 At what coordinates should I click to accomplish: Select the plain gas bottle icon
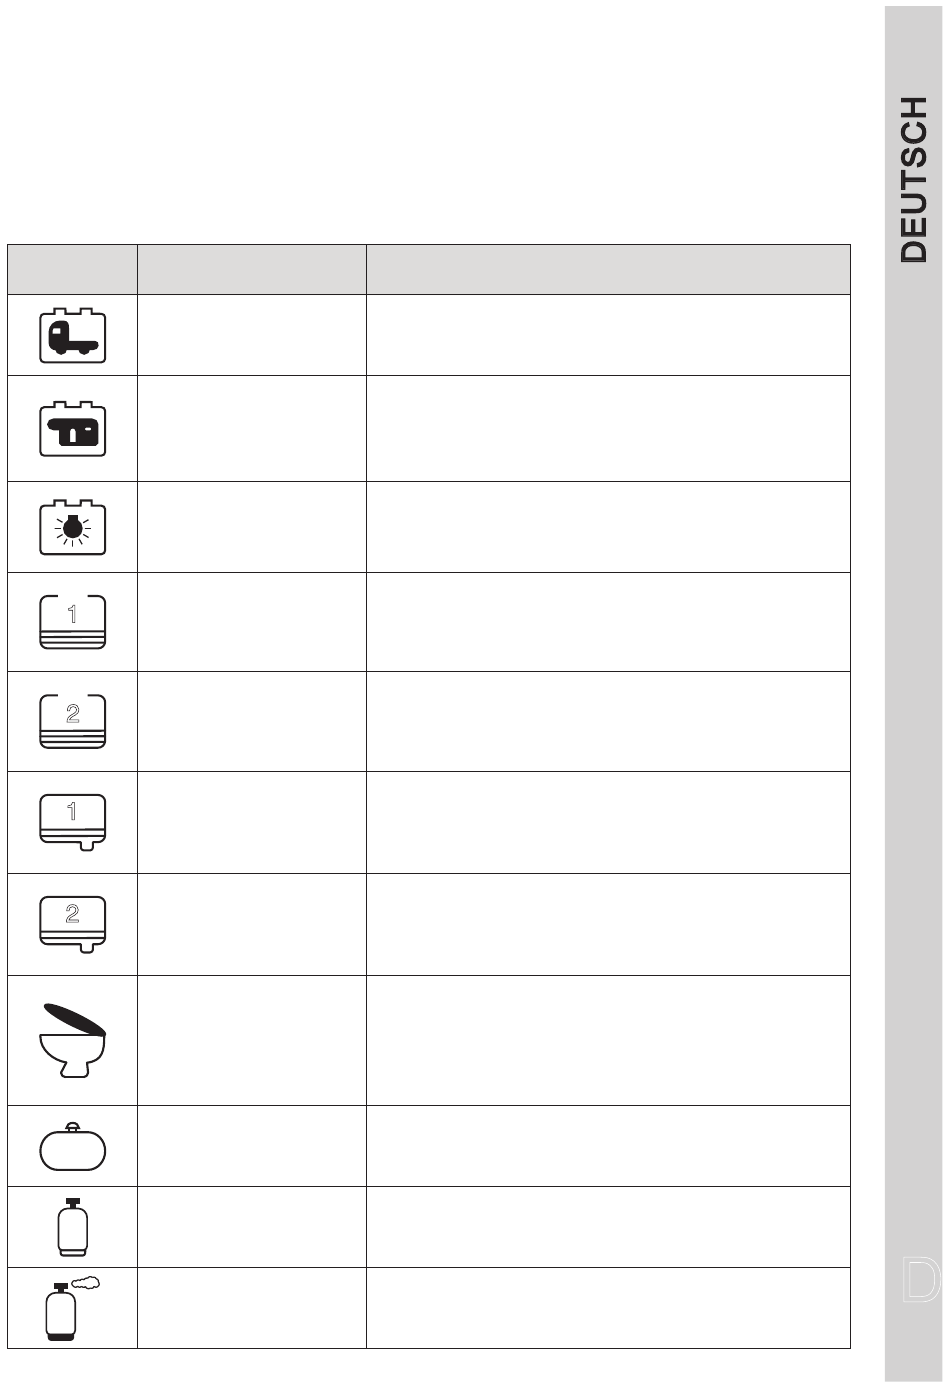(72, 1226)
